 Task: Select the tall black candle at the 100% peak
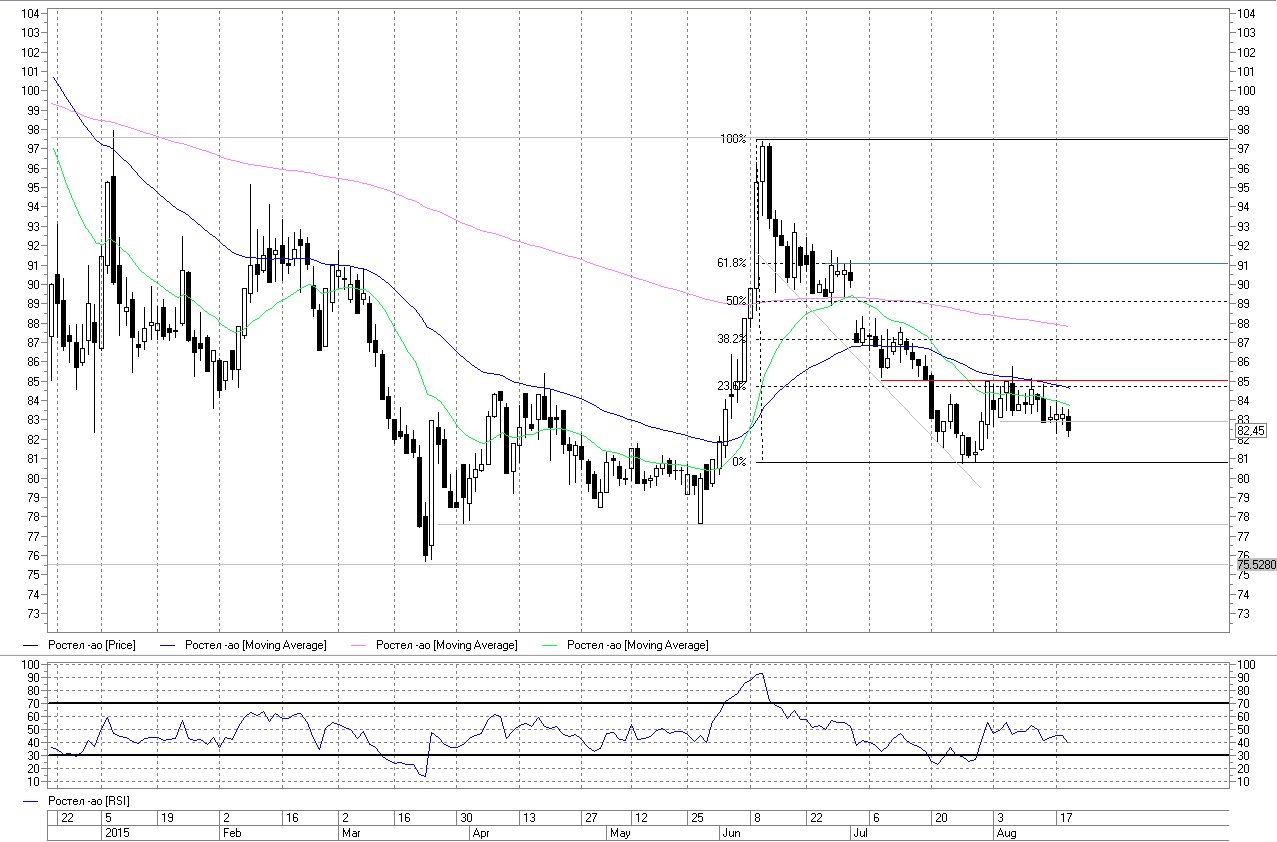pos(769,182)
